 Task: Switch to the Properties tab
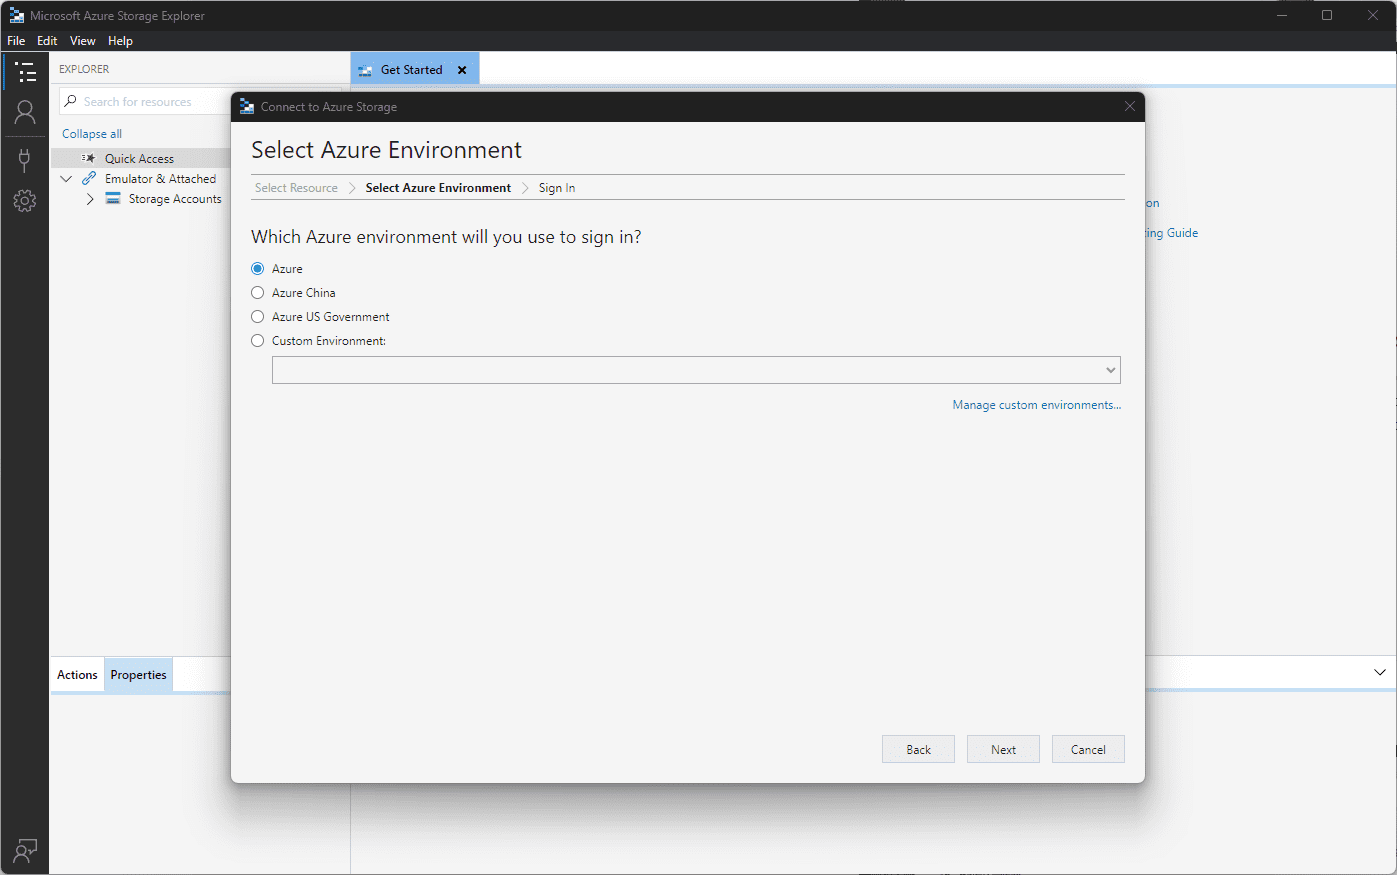pos(138,674)
